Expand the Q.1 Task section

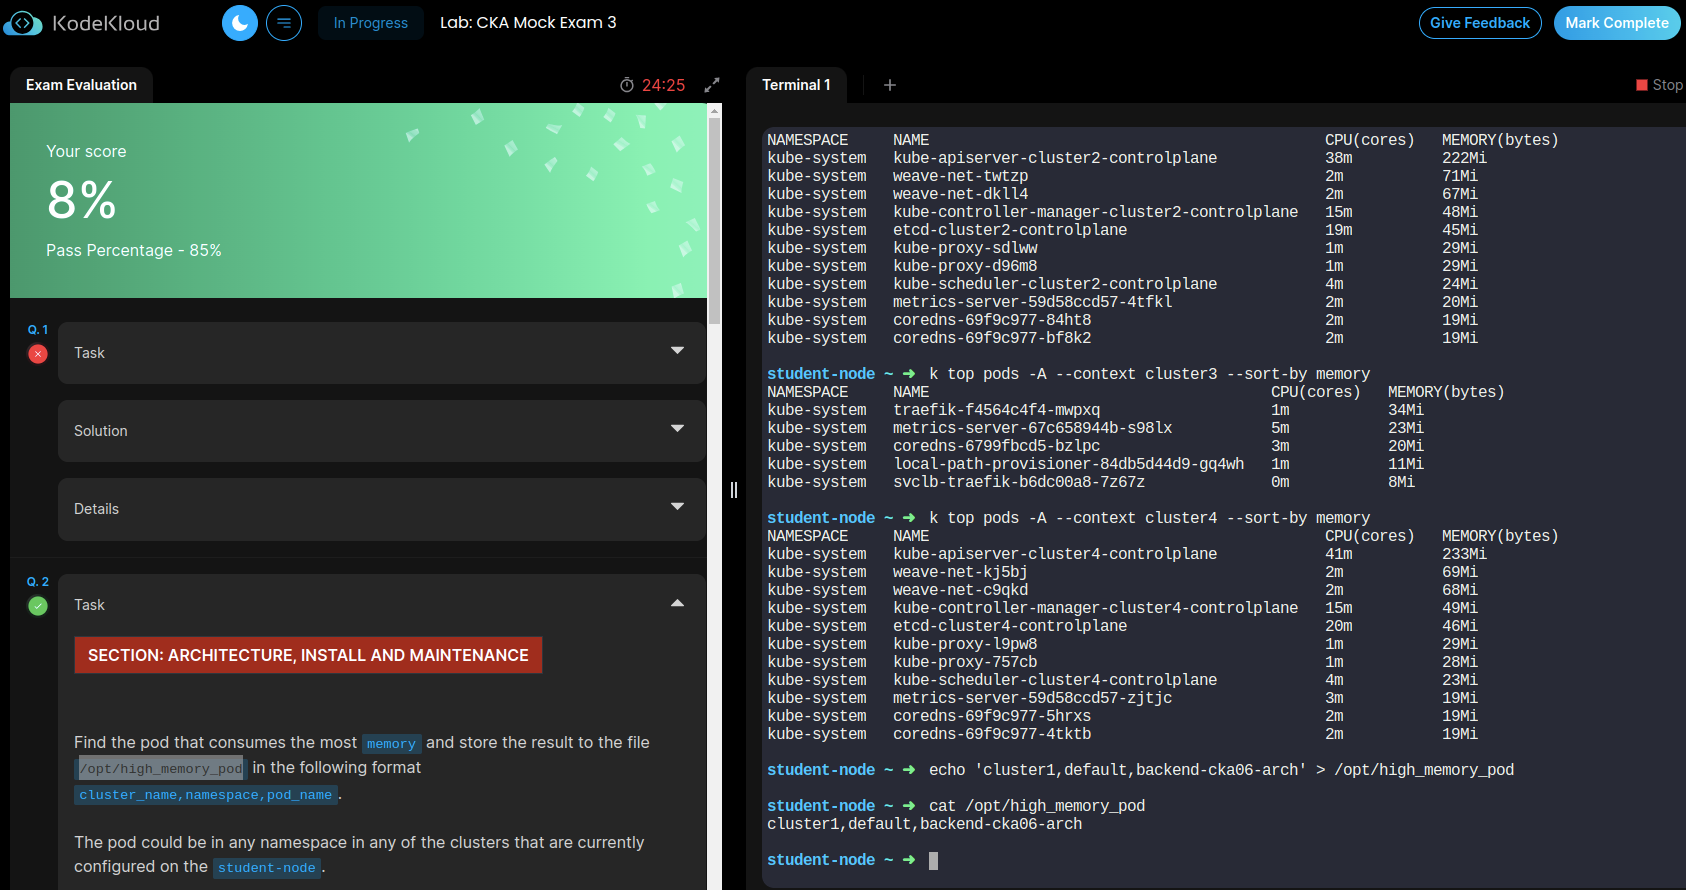pos(677,352)
